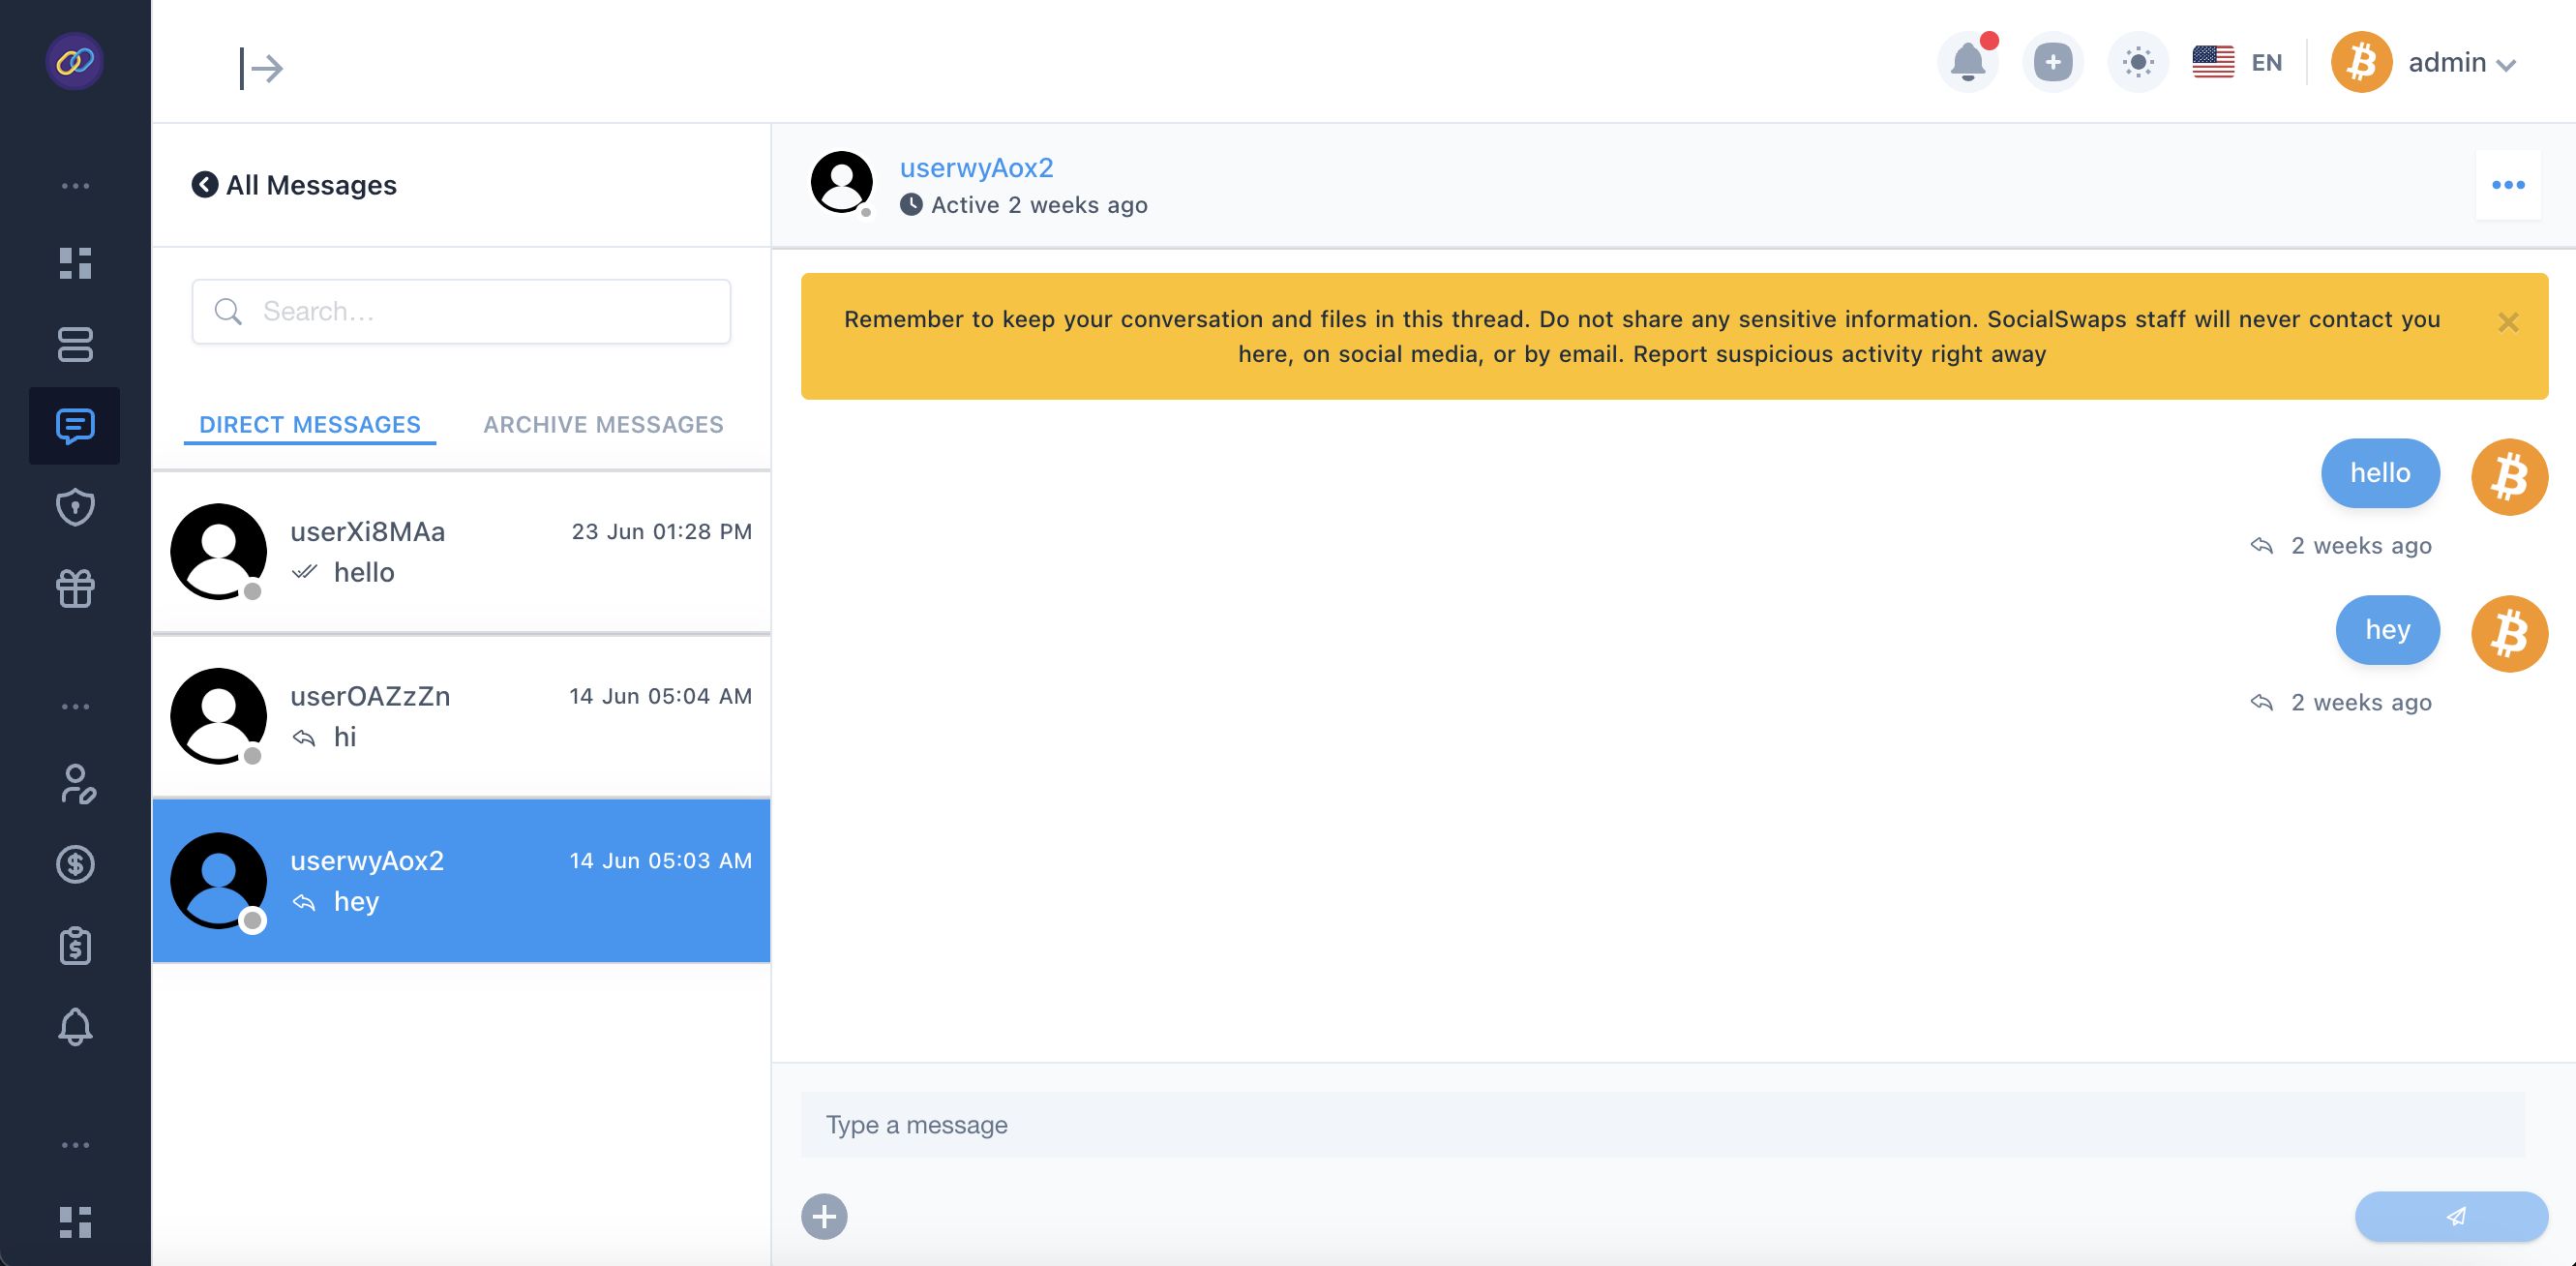
Task: Dismiss the yellow warning banner
Action: tap(2508, 322)
